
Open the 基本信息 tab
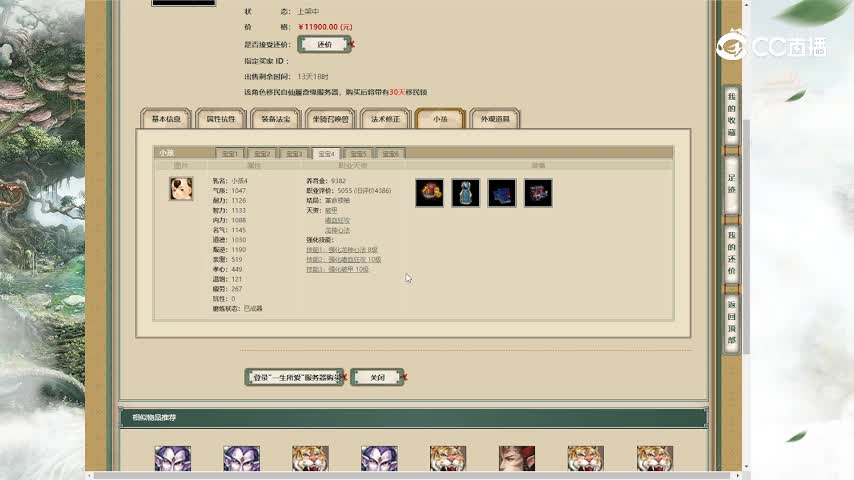tap(166, 119)
